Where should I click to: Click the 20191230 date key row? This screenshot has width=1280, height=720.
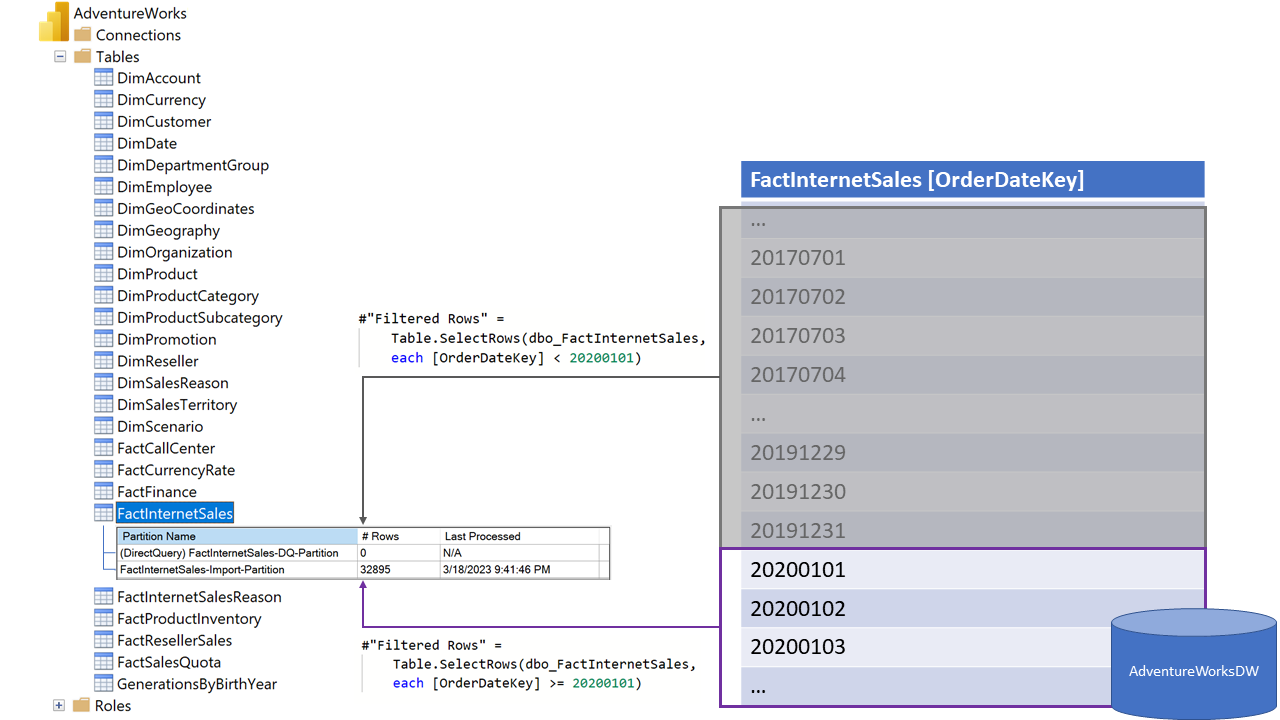point(972,492)
